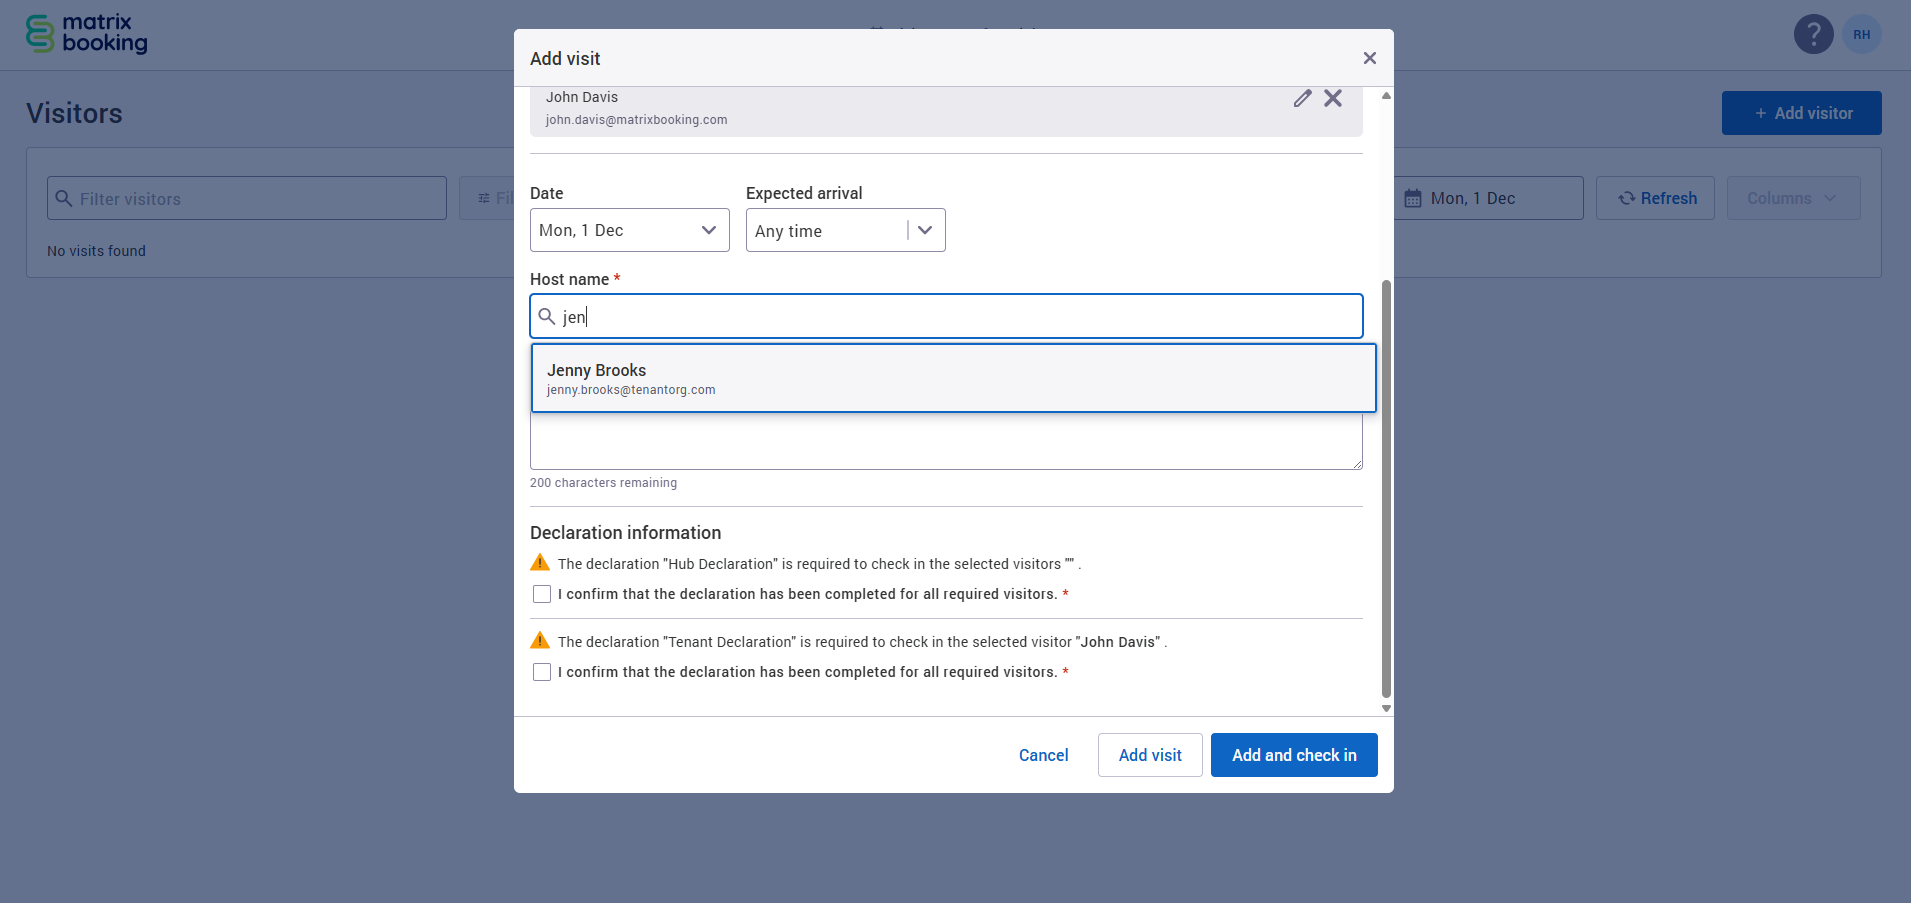Check the Hub Declaration confirmation checkbox
Screen dimensions: 1911x903
click(541, 593)
